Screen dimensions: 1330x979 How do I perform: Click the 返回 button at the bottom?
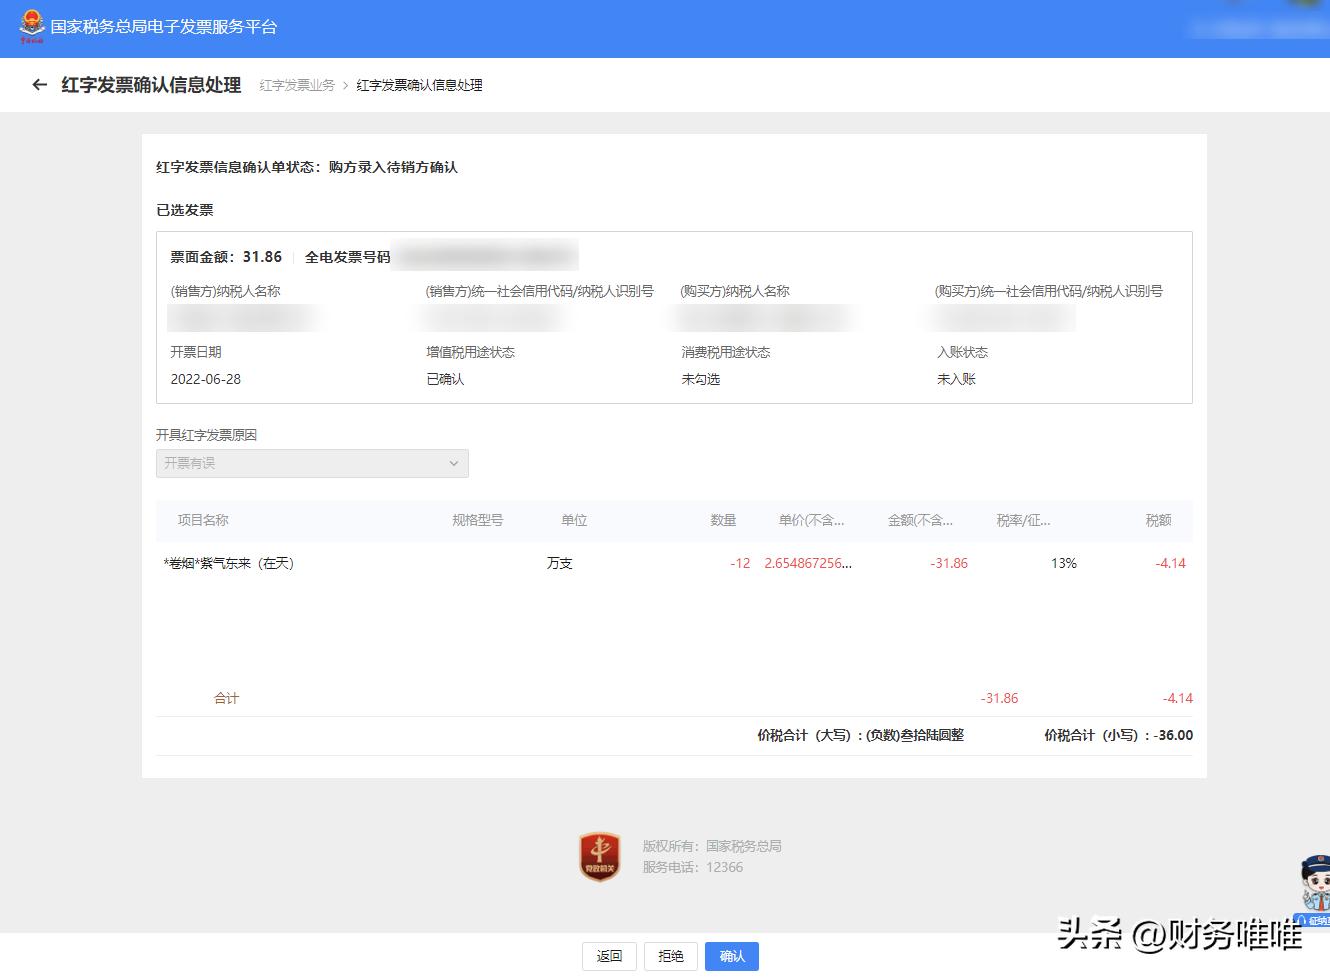(609, 956)
